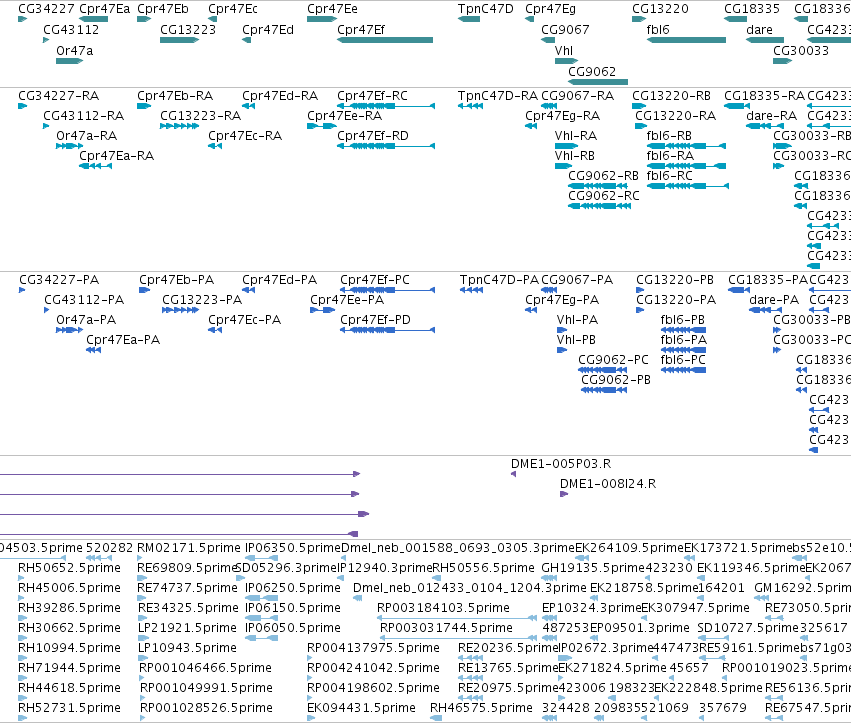The image size is (851, 723).
Task: Click the CG9062 gene bar
Action: tap(598, 82)
